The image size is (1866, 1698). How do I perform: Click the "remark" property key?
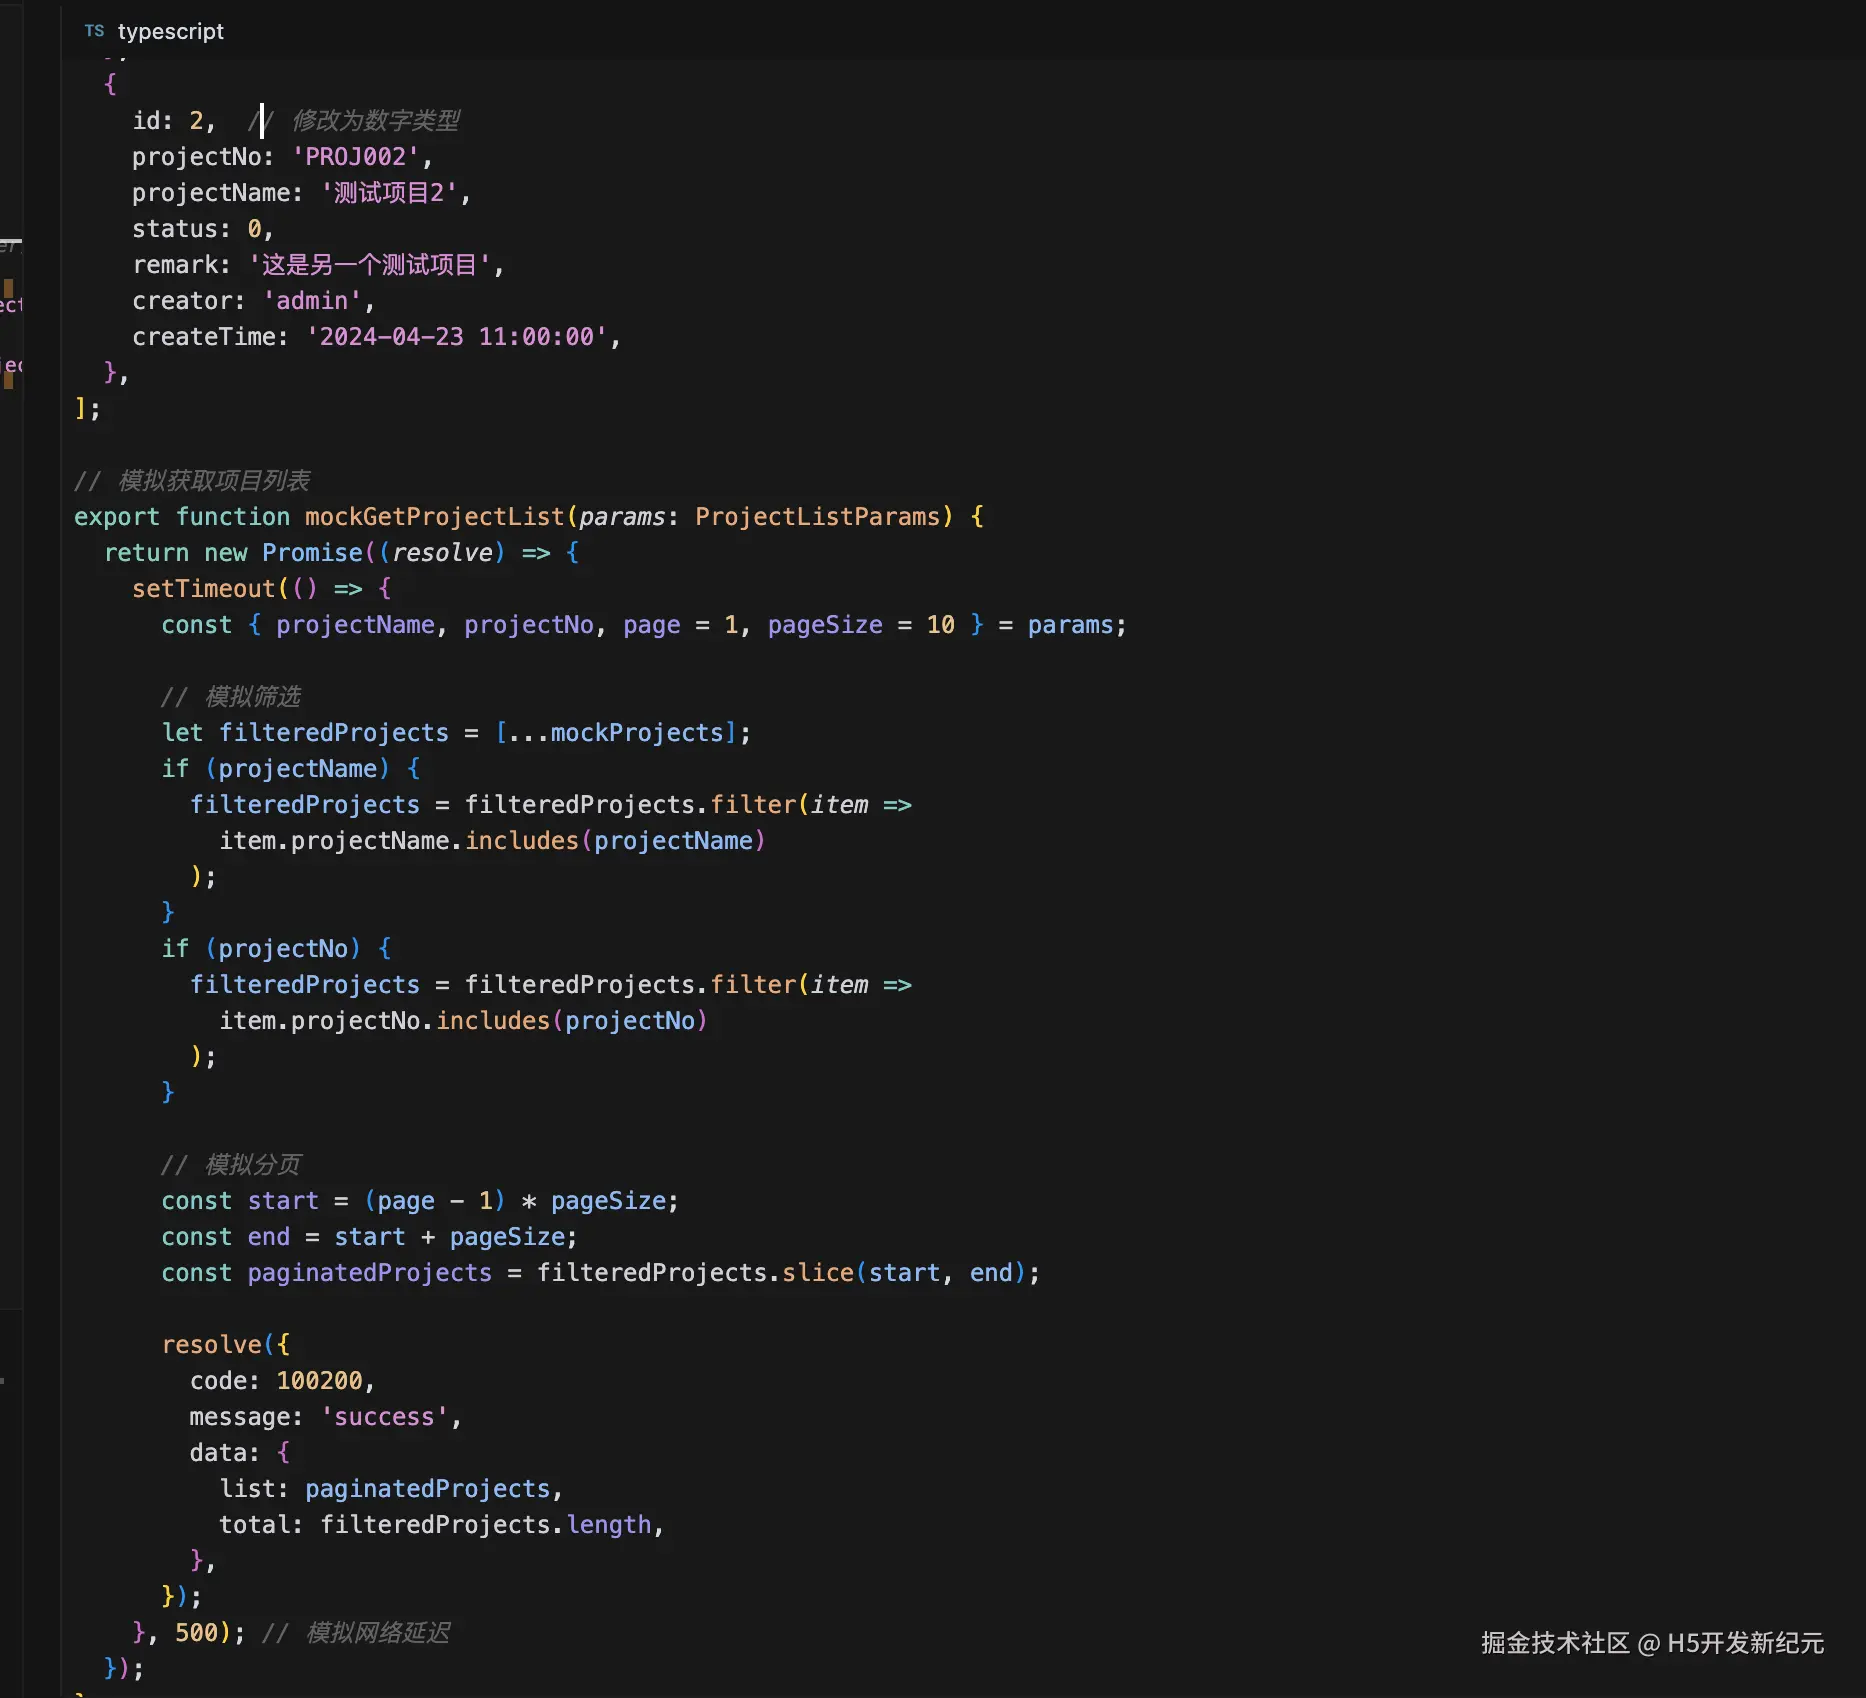click(x=175, y=265)
